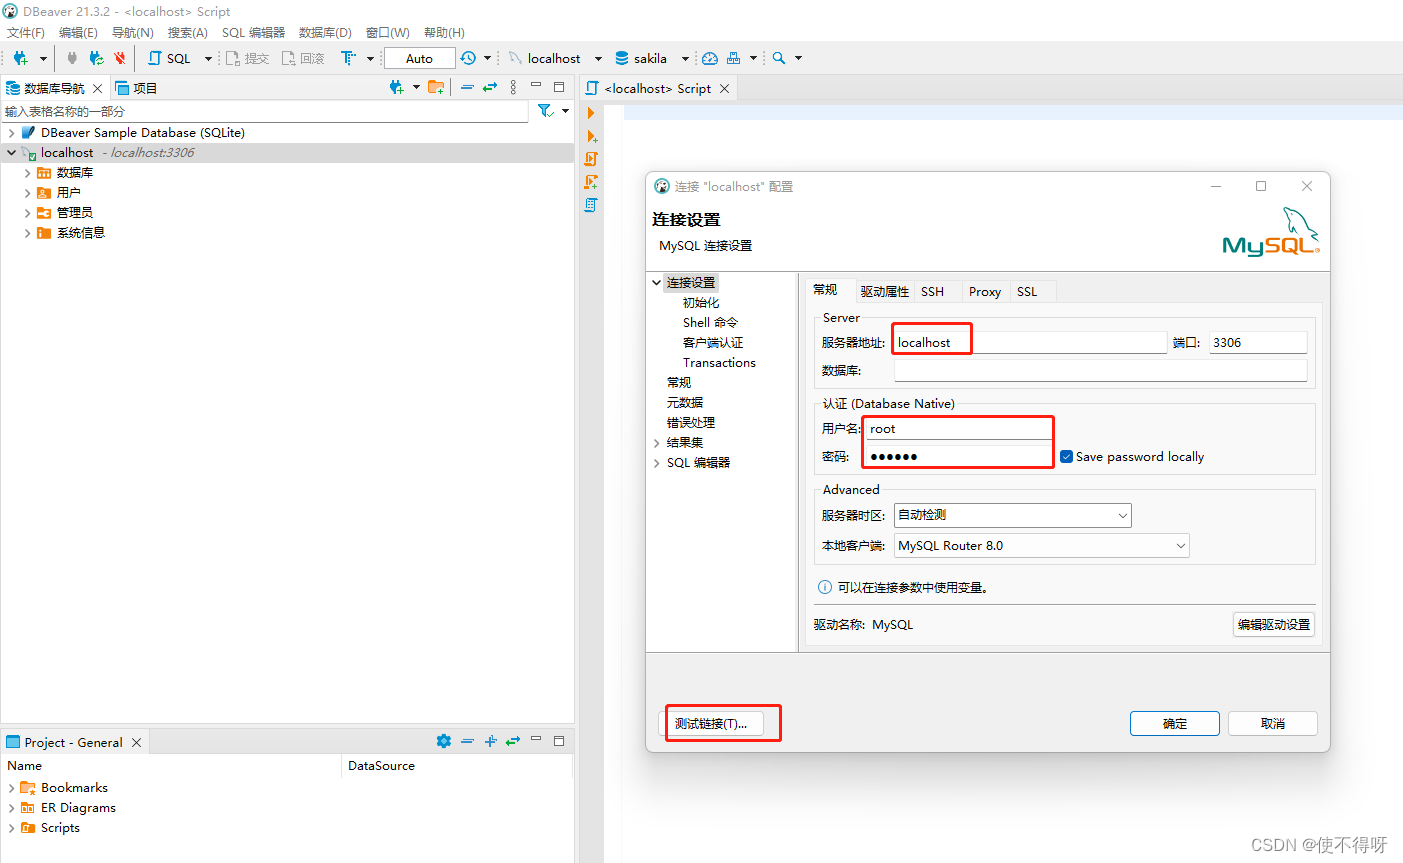Open a new SQL script via SQL button
Image resolution: width=1403 pixels, height=863 pixels.
(x=170, y=58)
